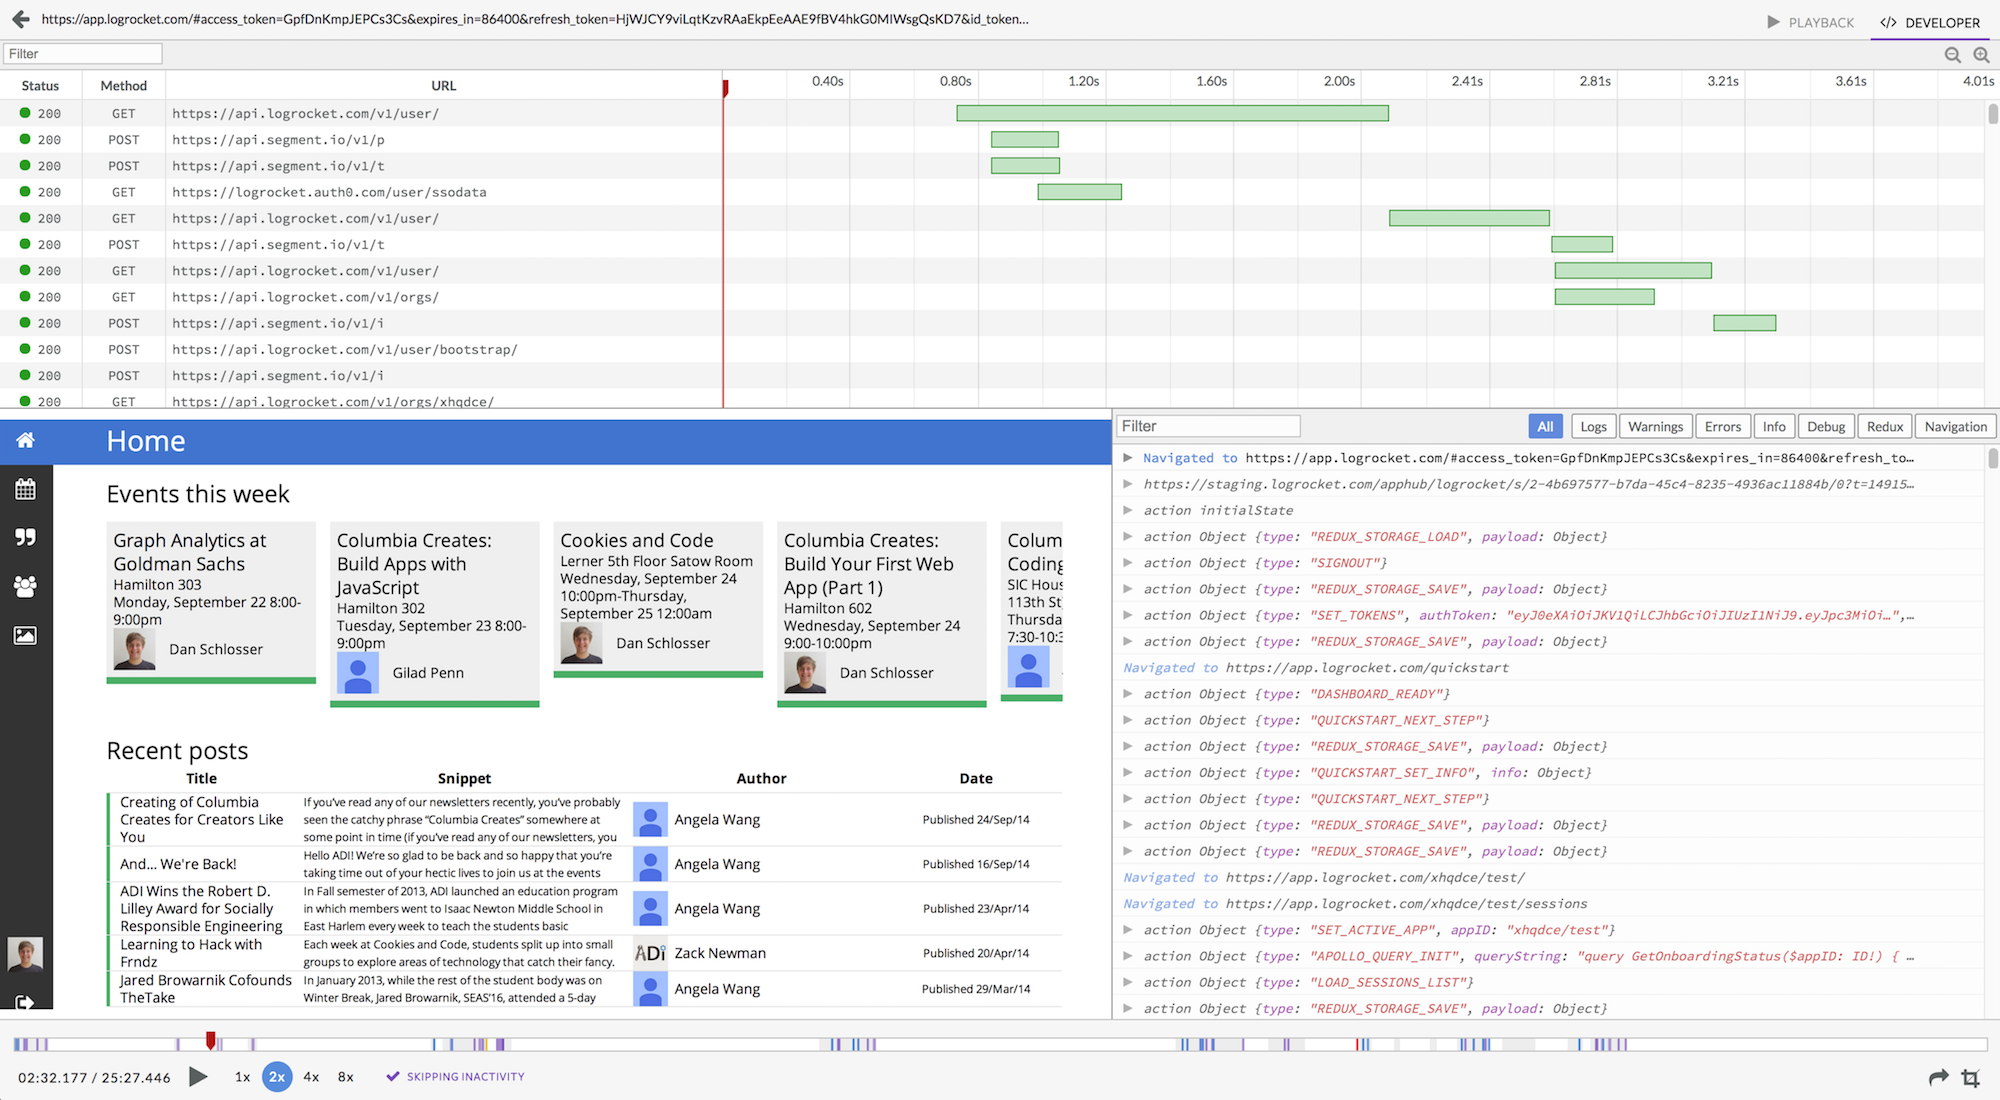The height and width of the screenshot is (1100, 2000).
Task: Click the red playhead on the session timeline
Action: pos(210,1041)
